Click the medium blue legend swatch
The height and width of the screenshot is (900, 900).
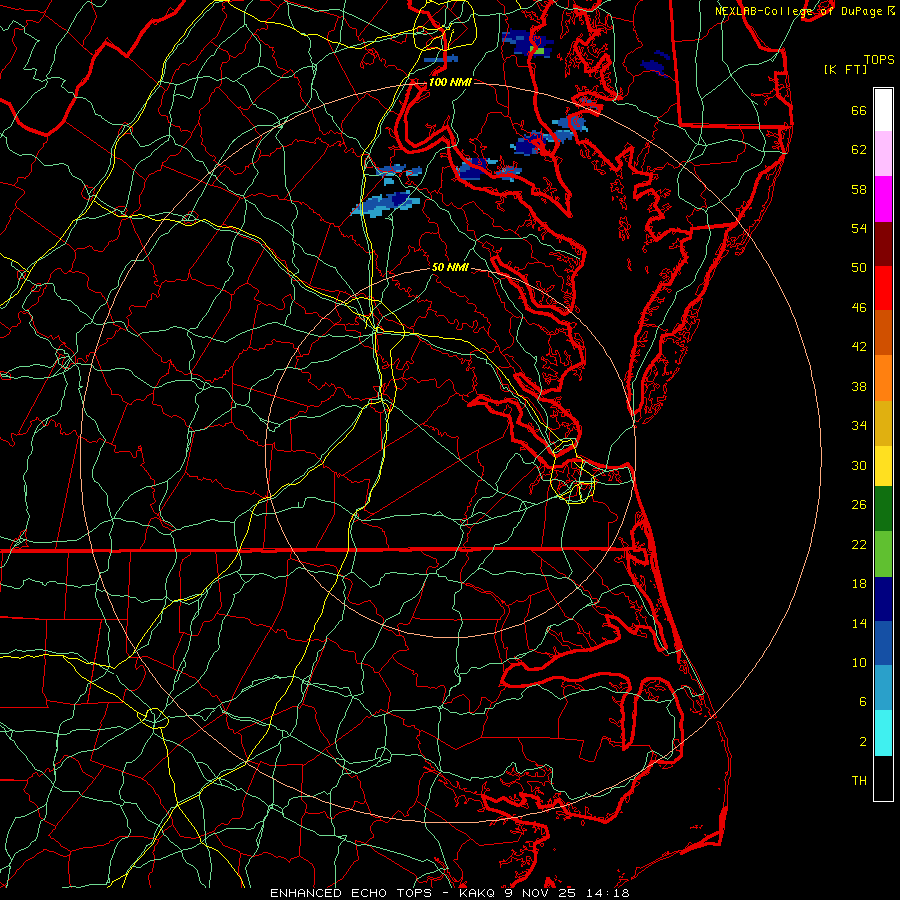tap(883, 643)
